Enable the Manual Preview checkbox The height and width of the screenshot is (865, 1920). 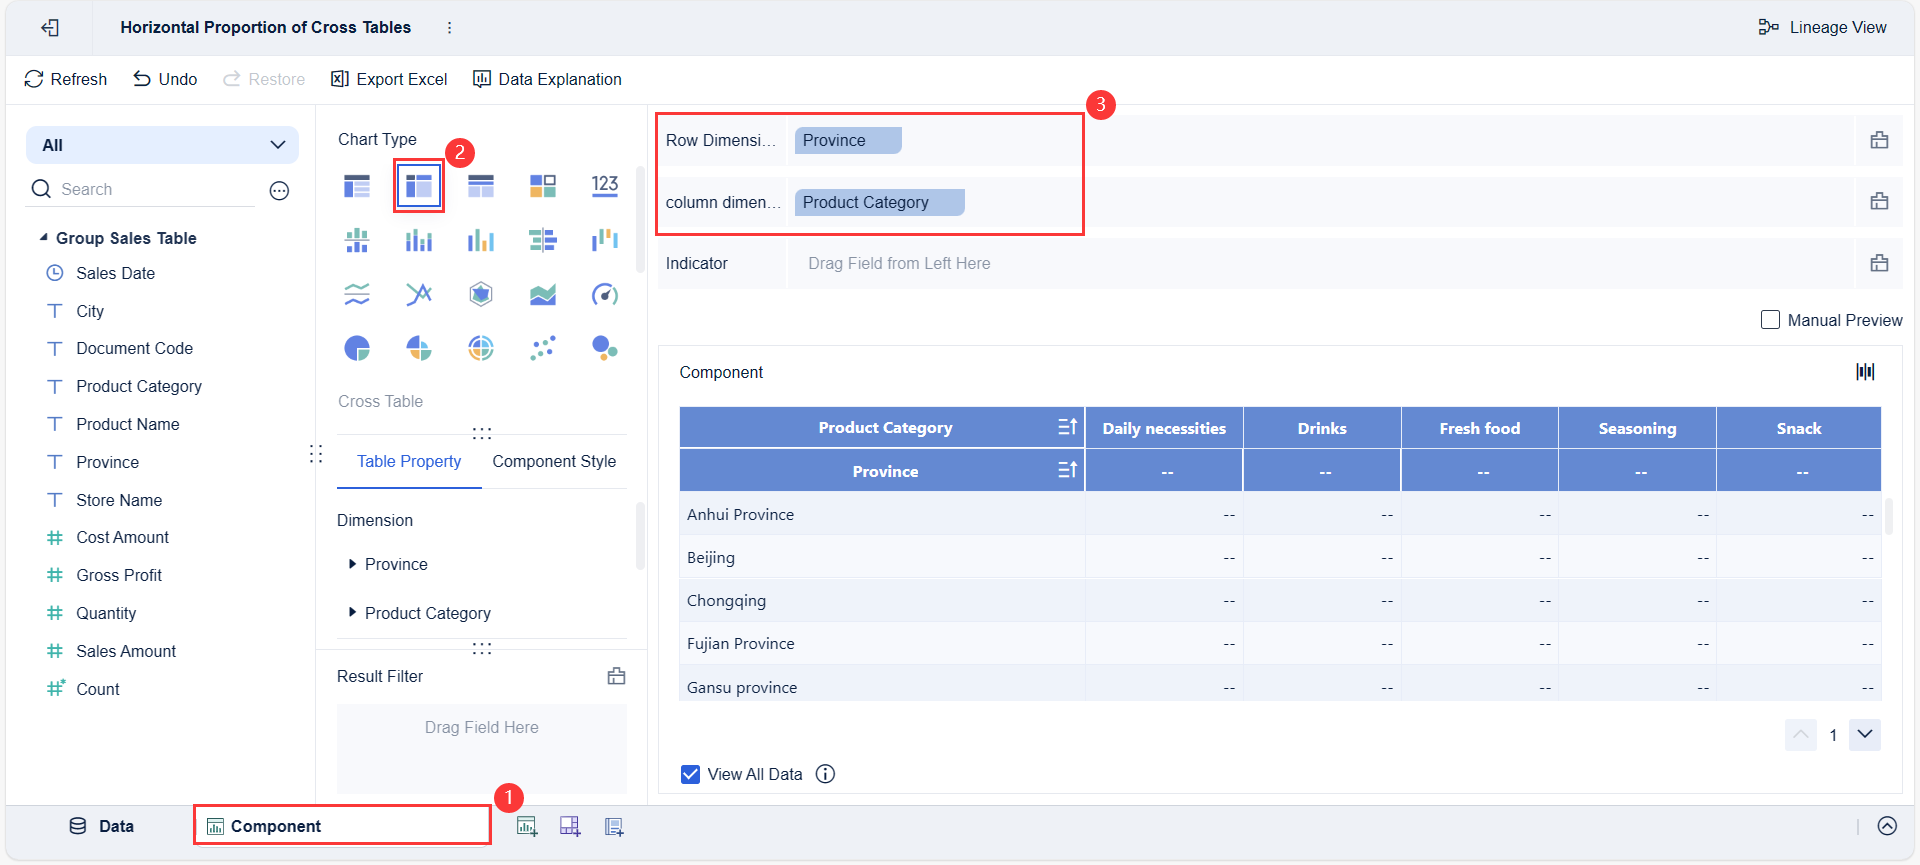point(1770,320)
